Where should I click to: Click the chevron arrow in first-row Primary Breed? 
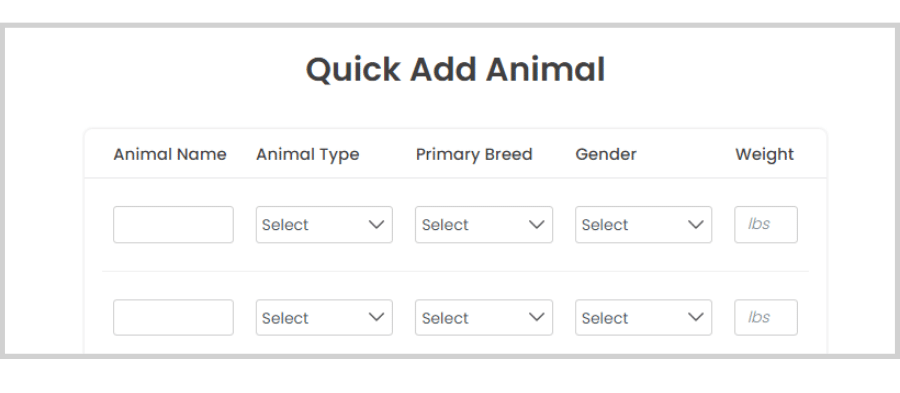pos(537,224)
